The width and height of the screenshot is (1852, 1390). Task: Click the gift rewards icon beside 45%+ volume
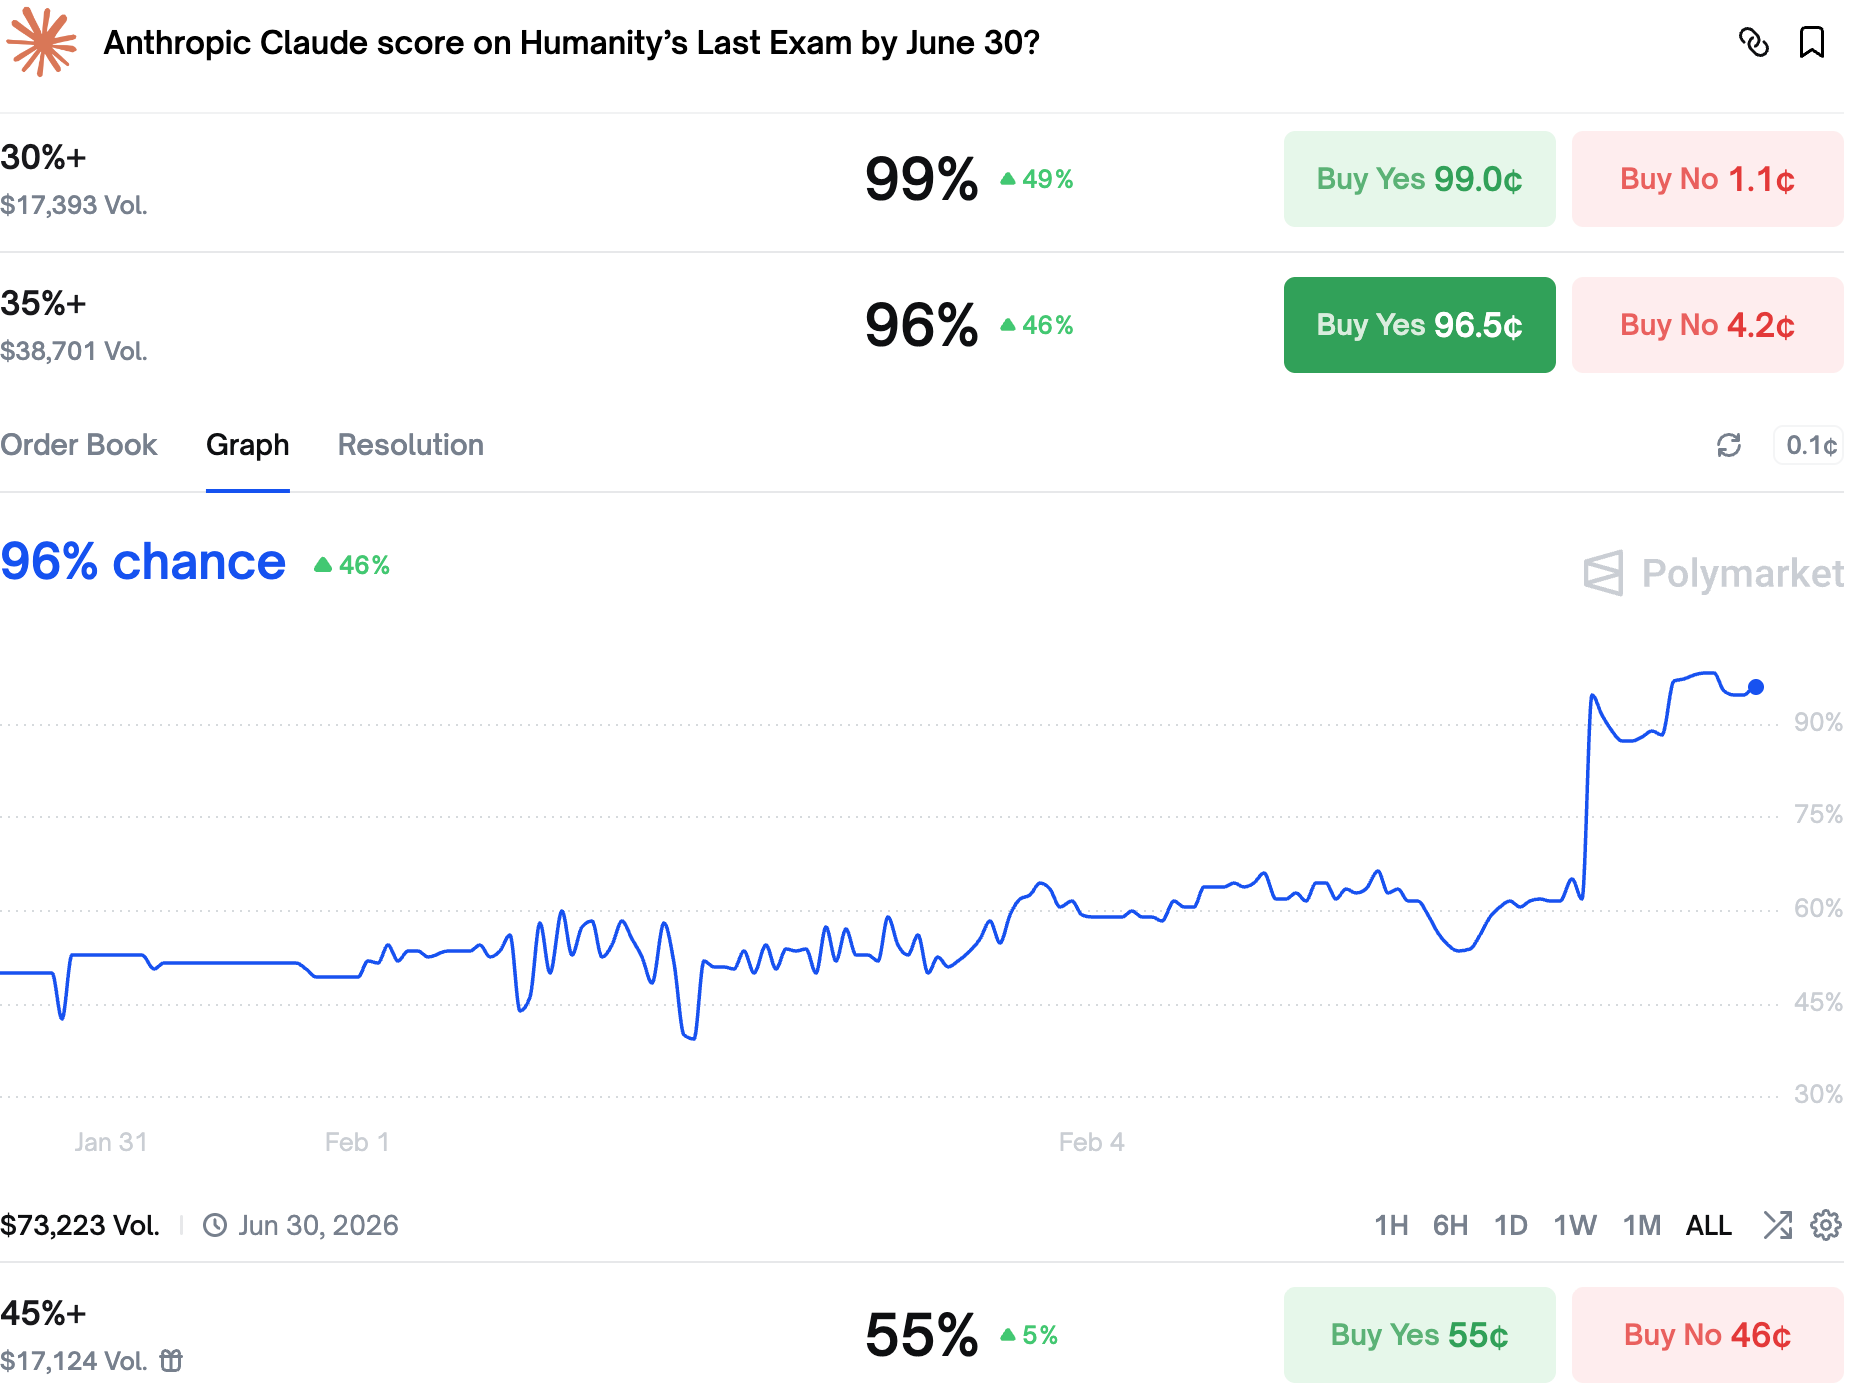172,1360
